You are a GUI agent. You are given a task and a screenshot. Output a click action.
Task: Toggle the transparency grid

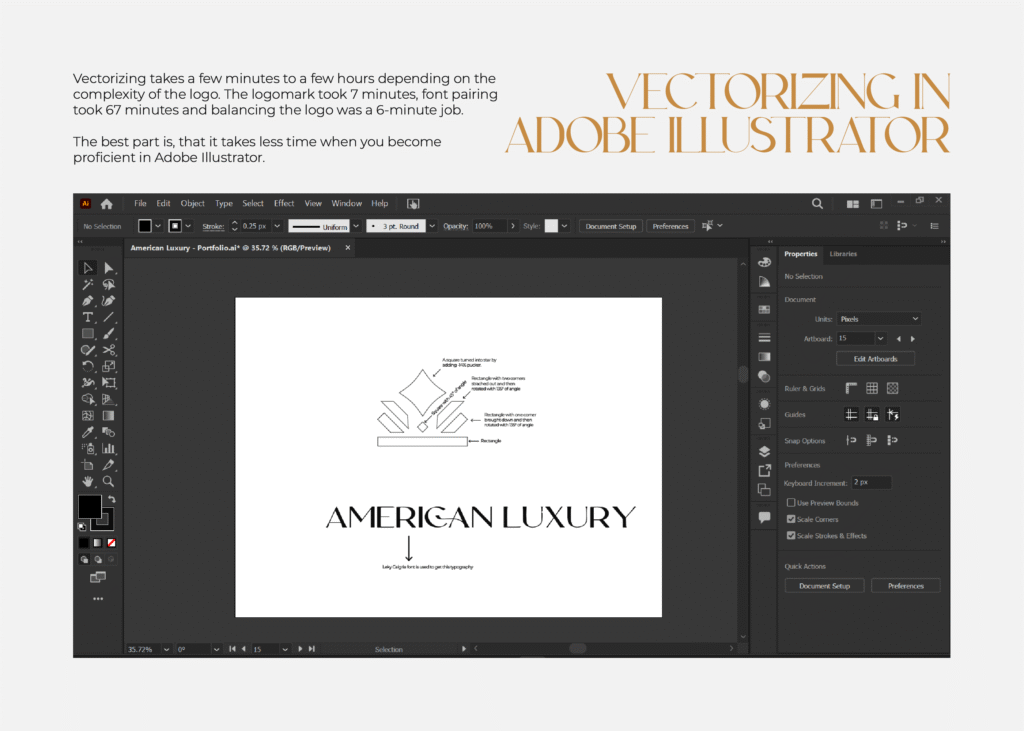tap(893, 388)
